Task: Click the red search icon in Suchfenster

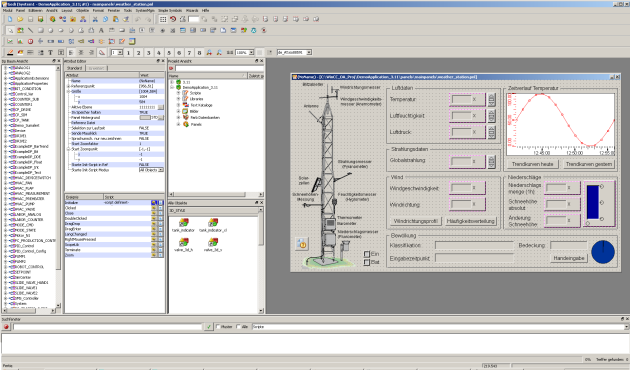Action: (6, 327)
